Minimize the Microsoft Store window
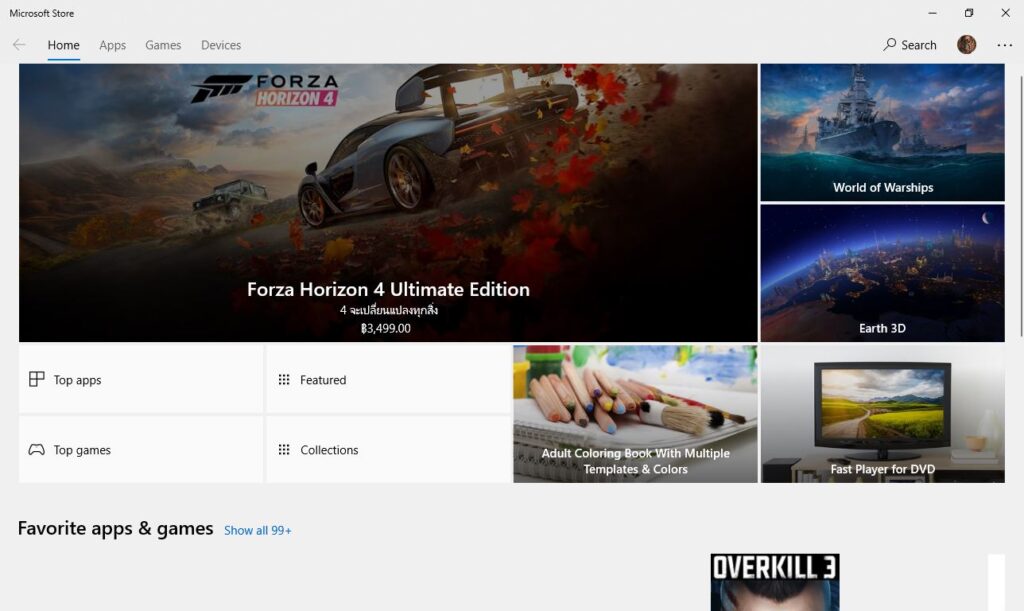Screen dimensions: 1024x611 933,13
